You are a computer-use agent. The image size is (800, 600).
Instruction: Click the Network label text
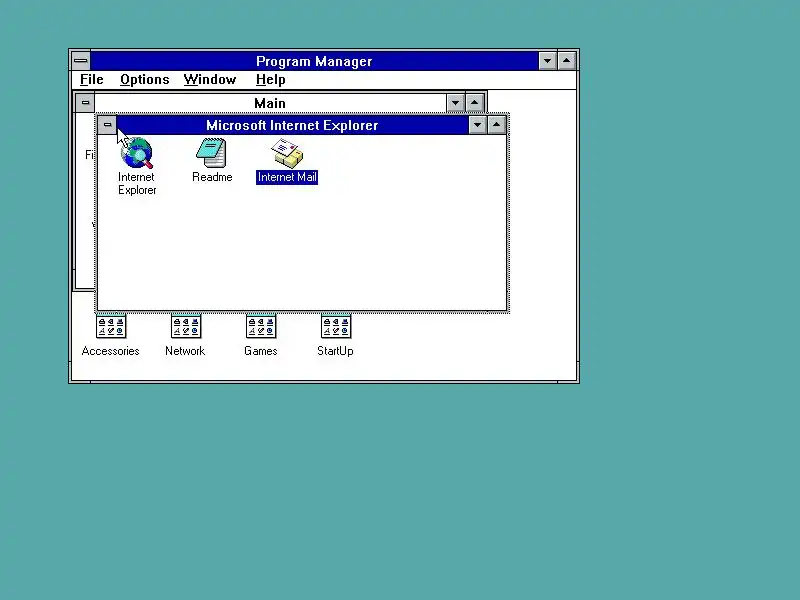pos(185,351)
